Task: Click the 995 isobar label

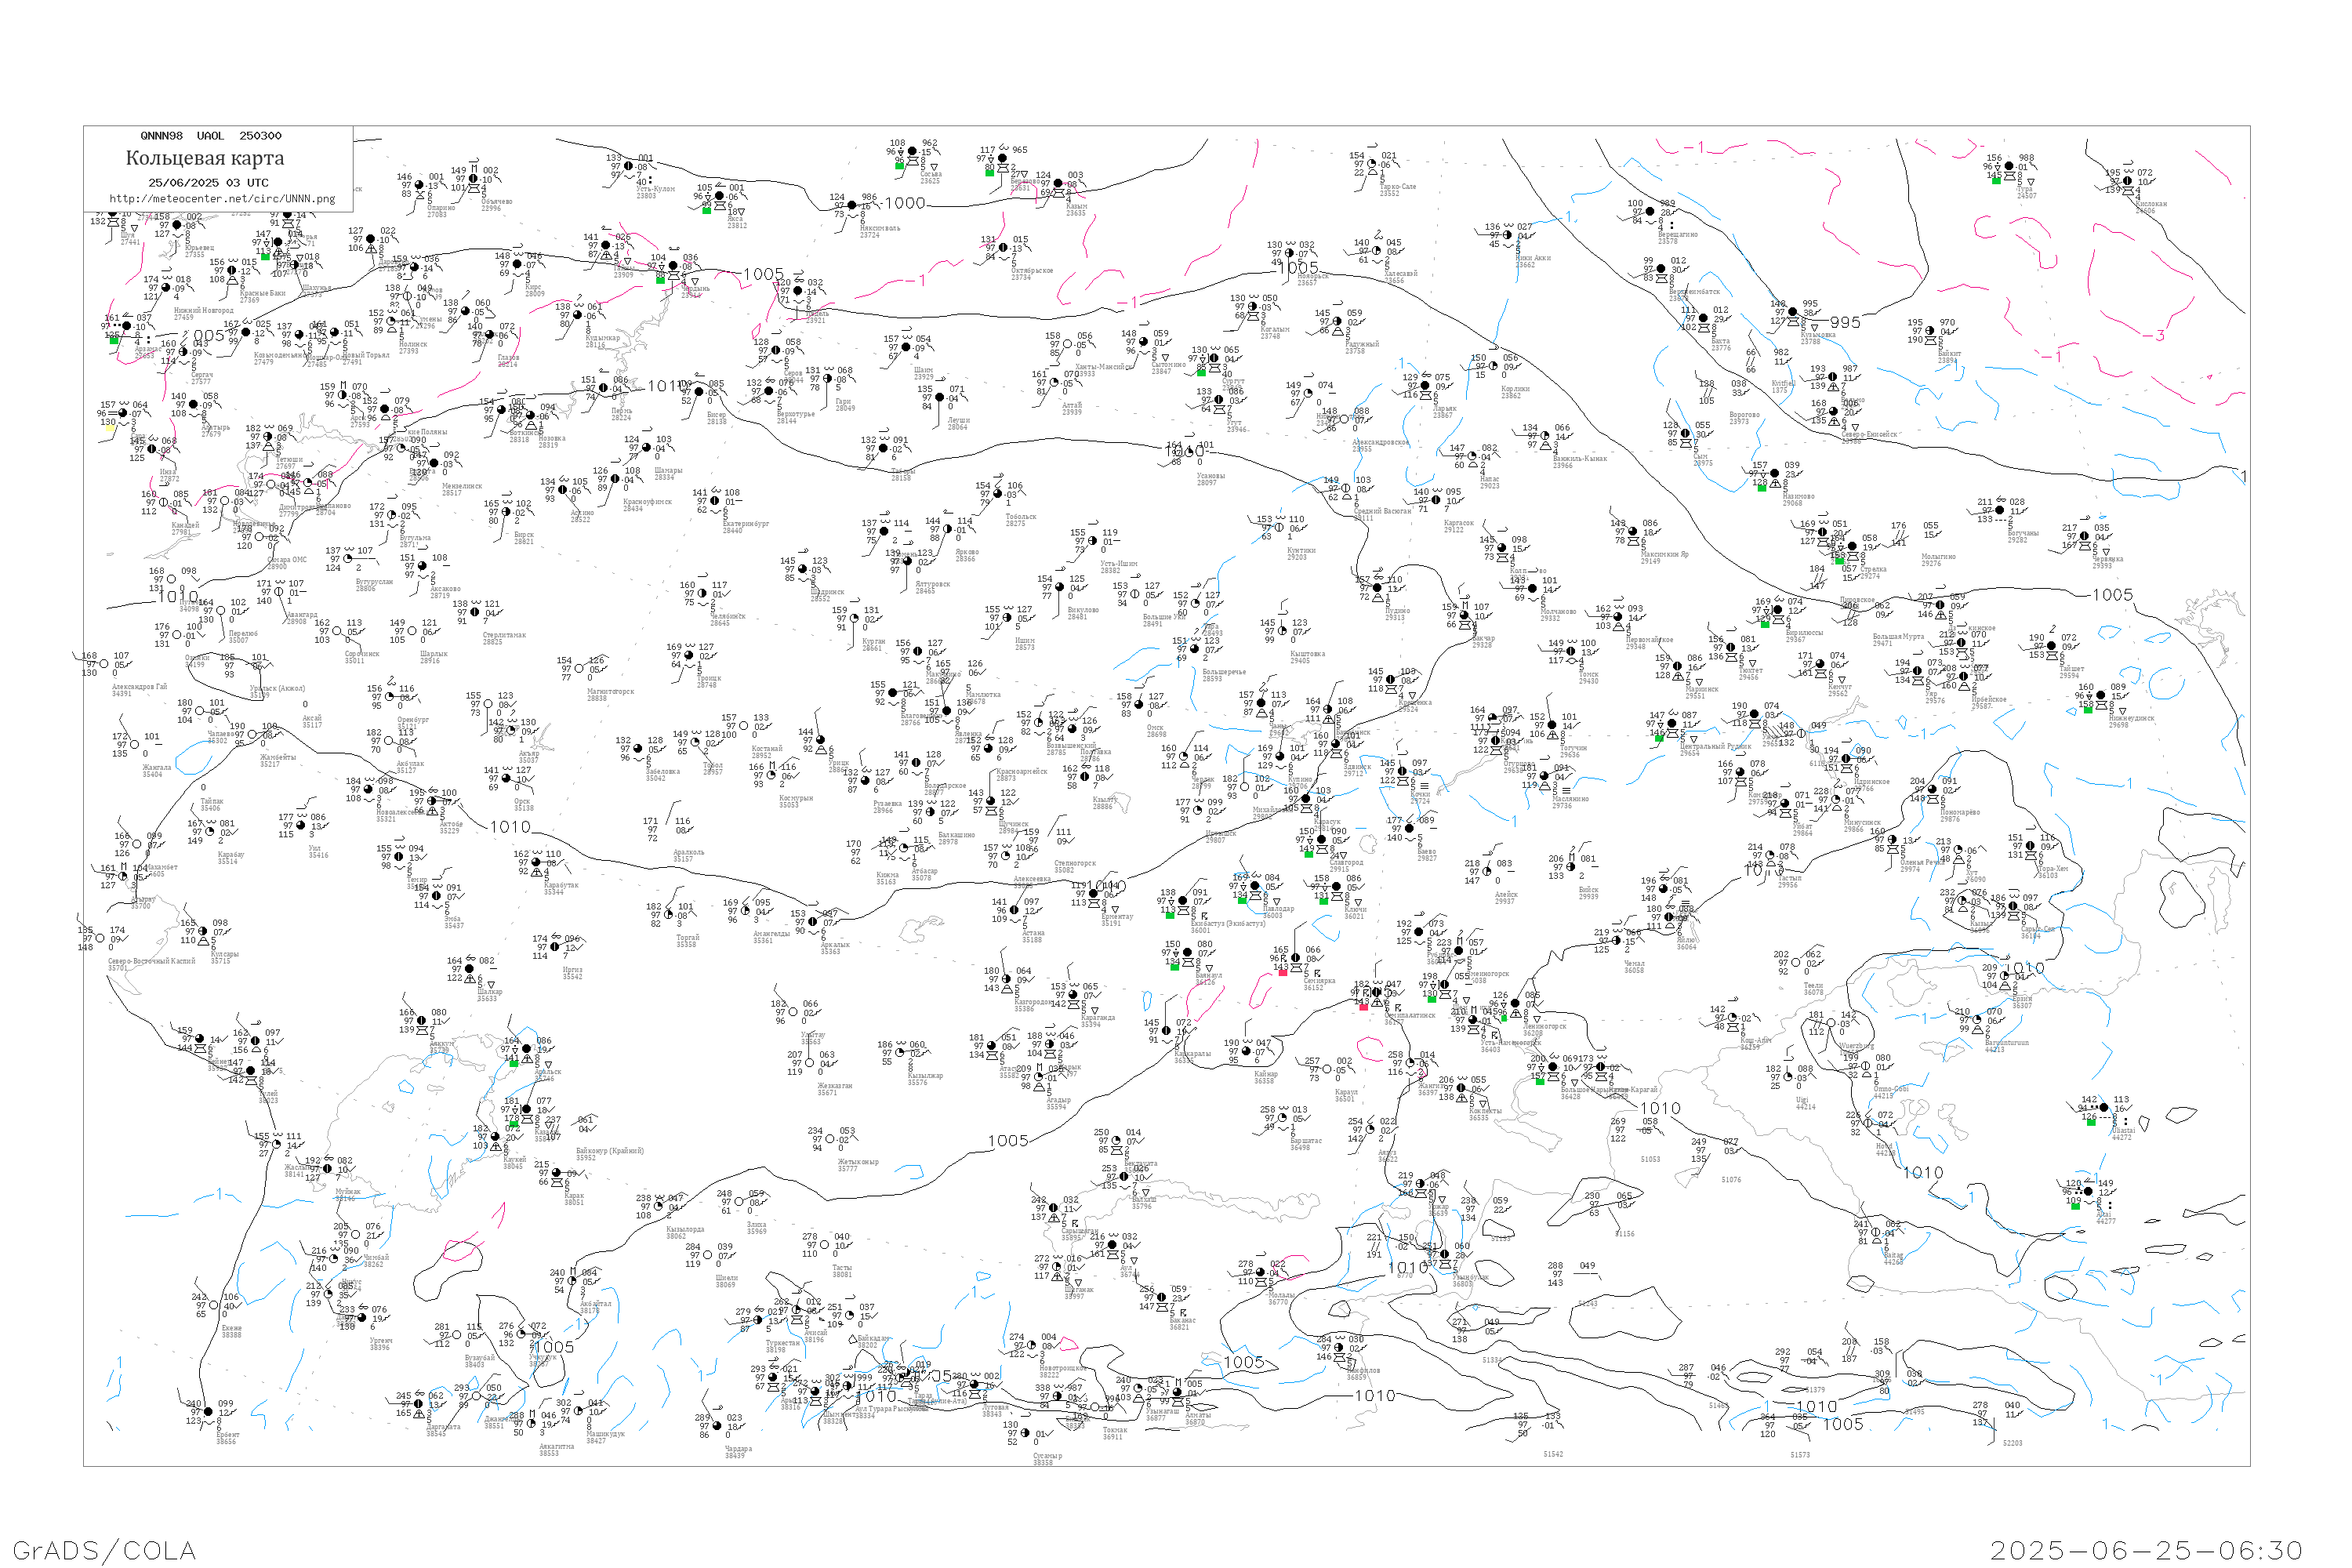Action: (1845, 322)
